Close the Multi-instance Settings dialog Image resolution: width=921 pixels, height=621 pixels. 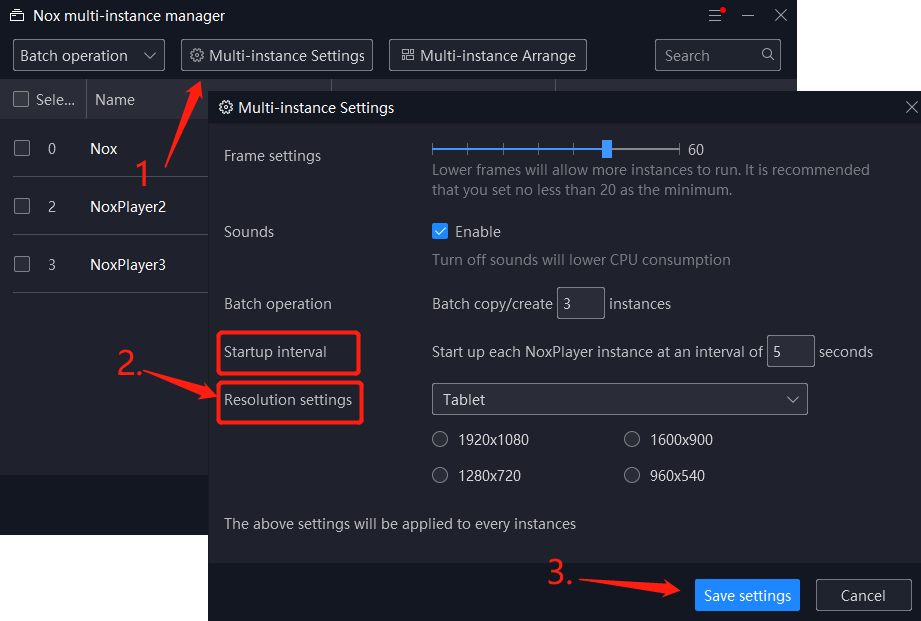911,107
